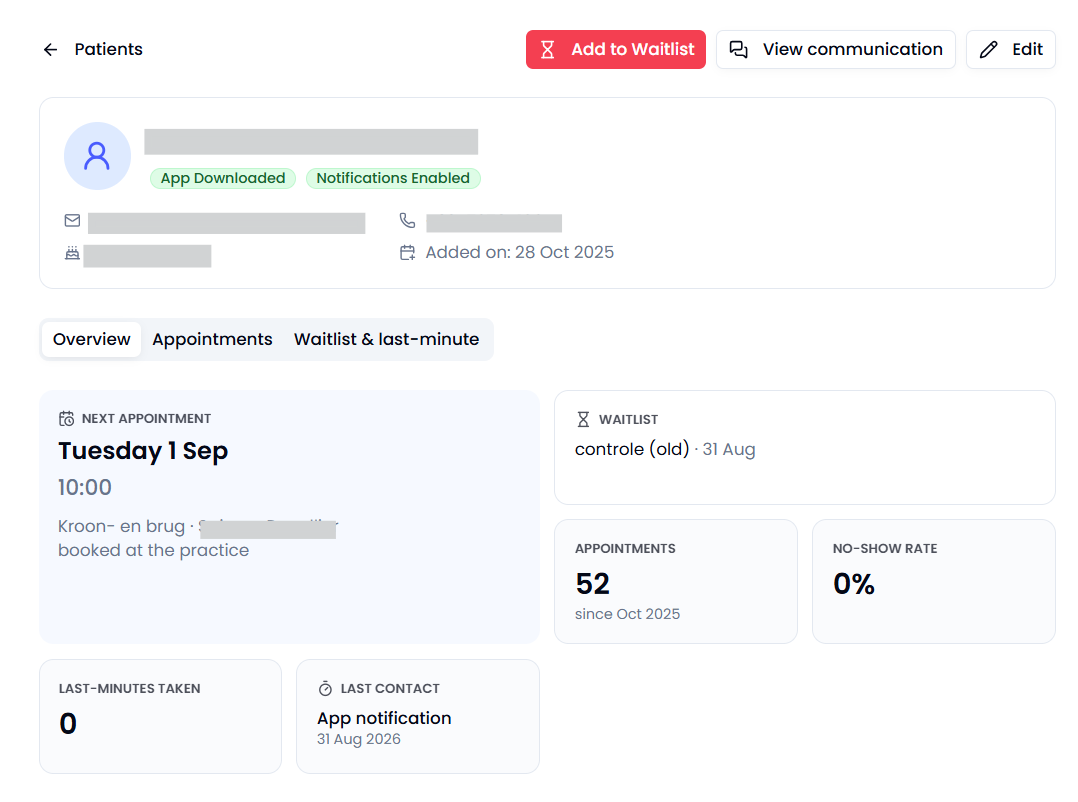
Task: Open View communication
Action: [835, 49]
